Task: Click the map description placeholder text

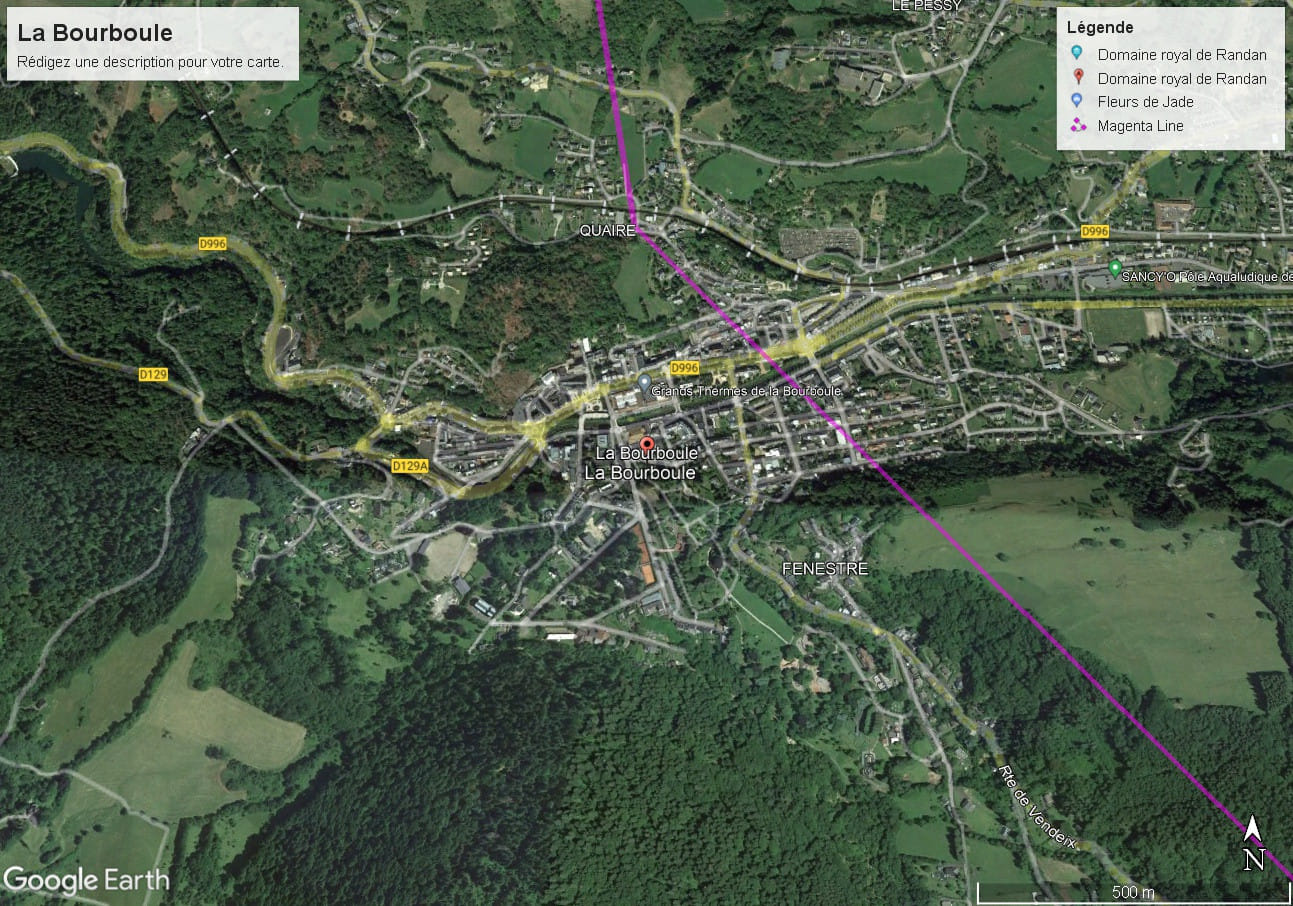Action: 150,62
